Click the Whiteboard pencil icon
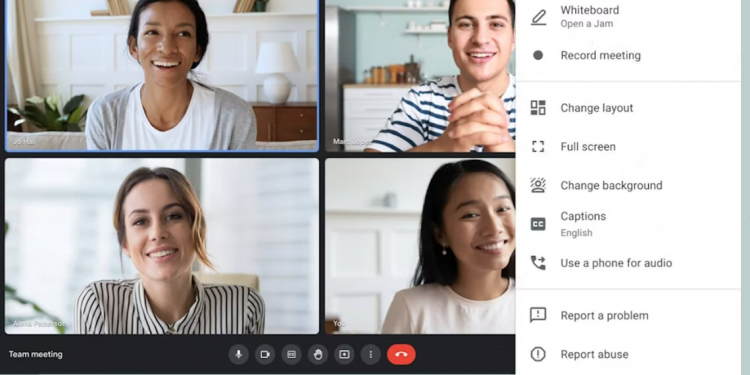 point(538,17)
